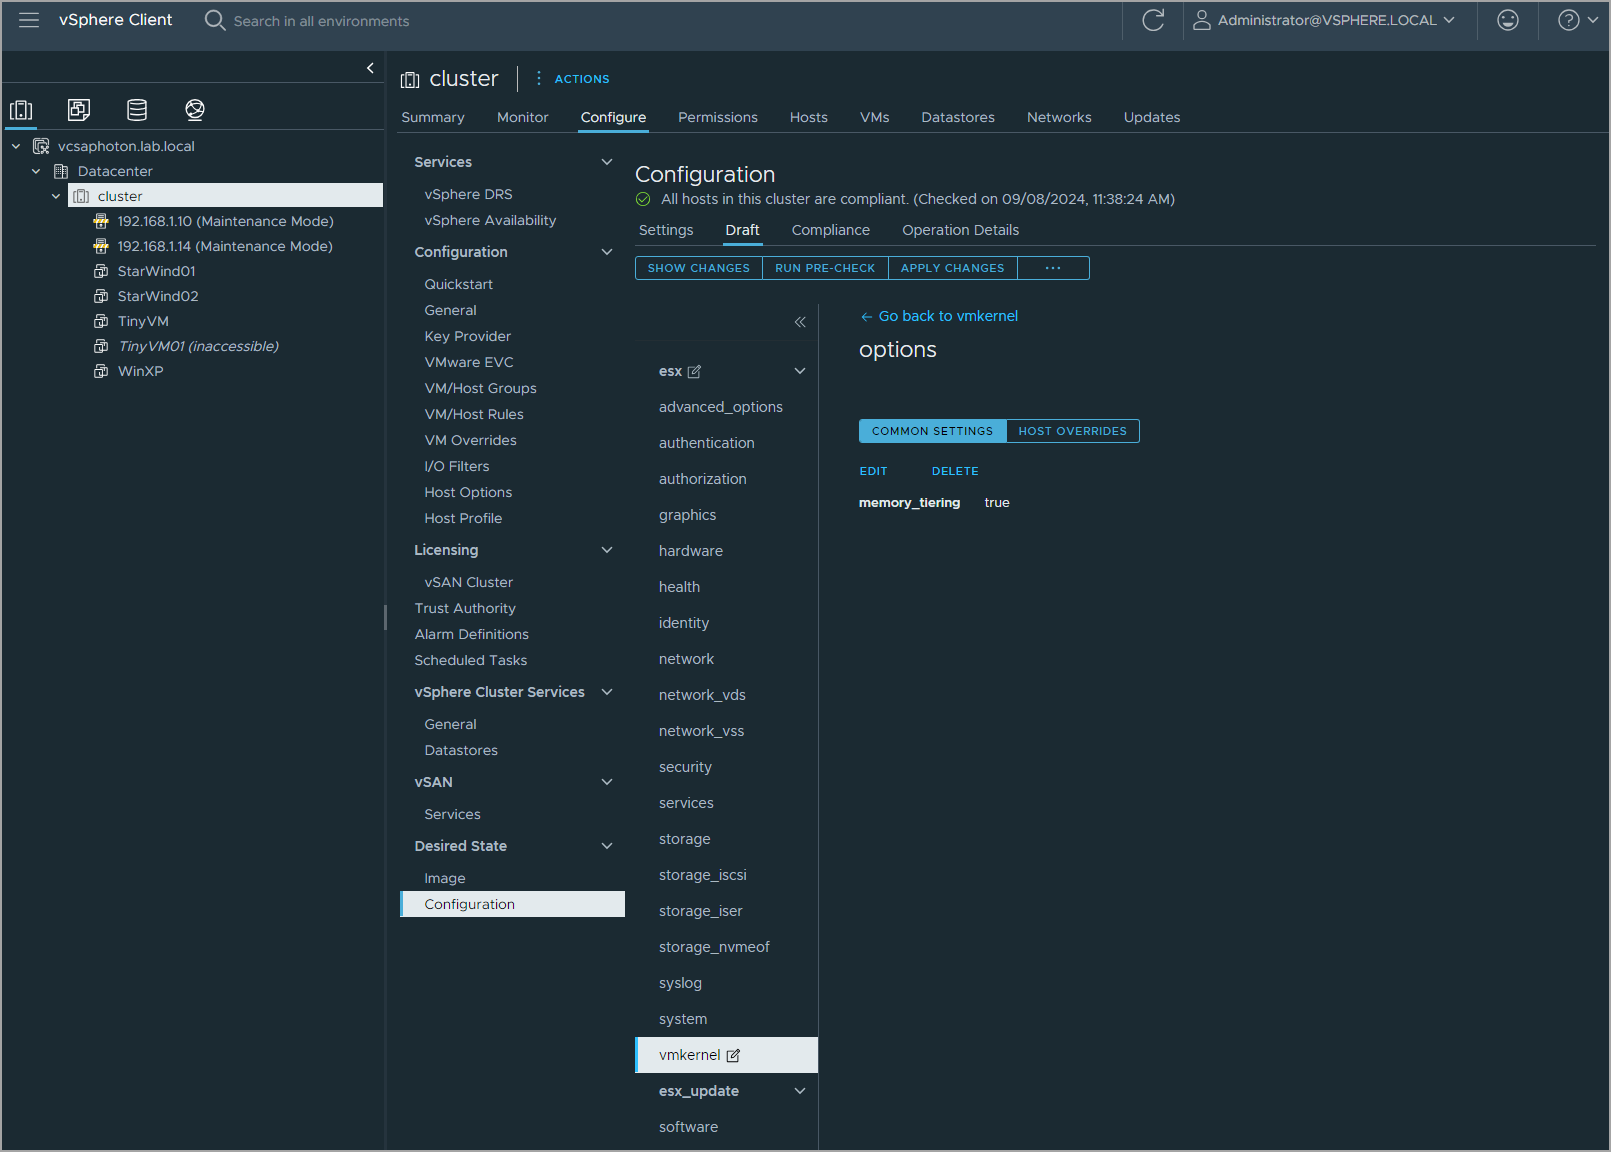Open vSphere DRS settings

click(x=468, y=194)
